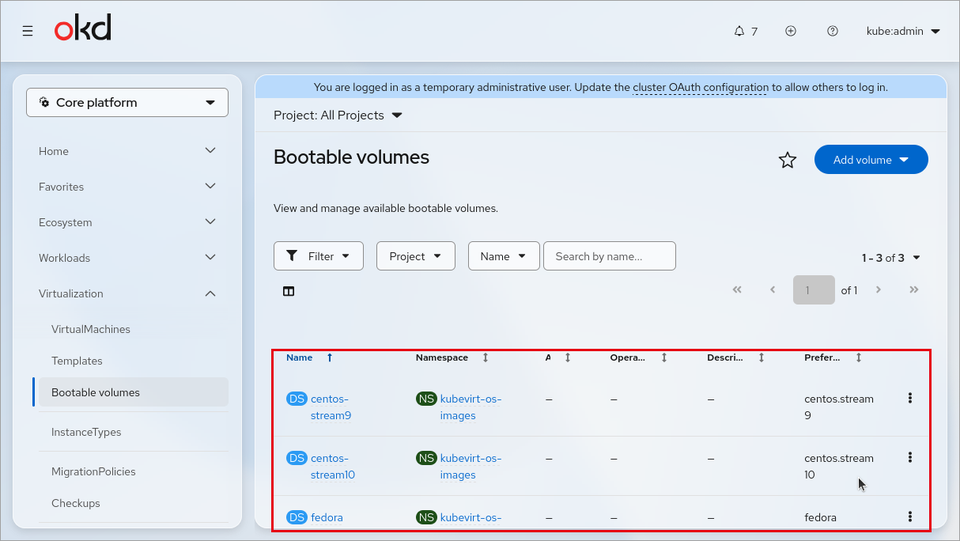Open Checkups in the sidebar
This screenshot has height=541, width=960.
[76, 503]
